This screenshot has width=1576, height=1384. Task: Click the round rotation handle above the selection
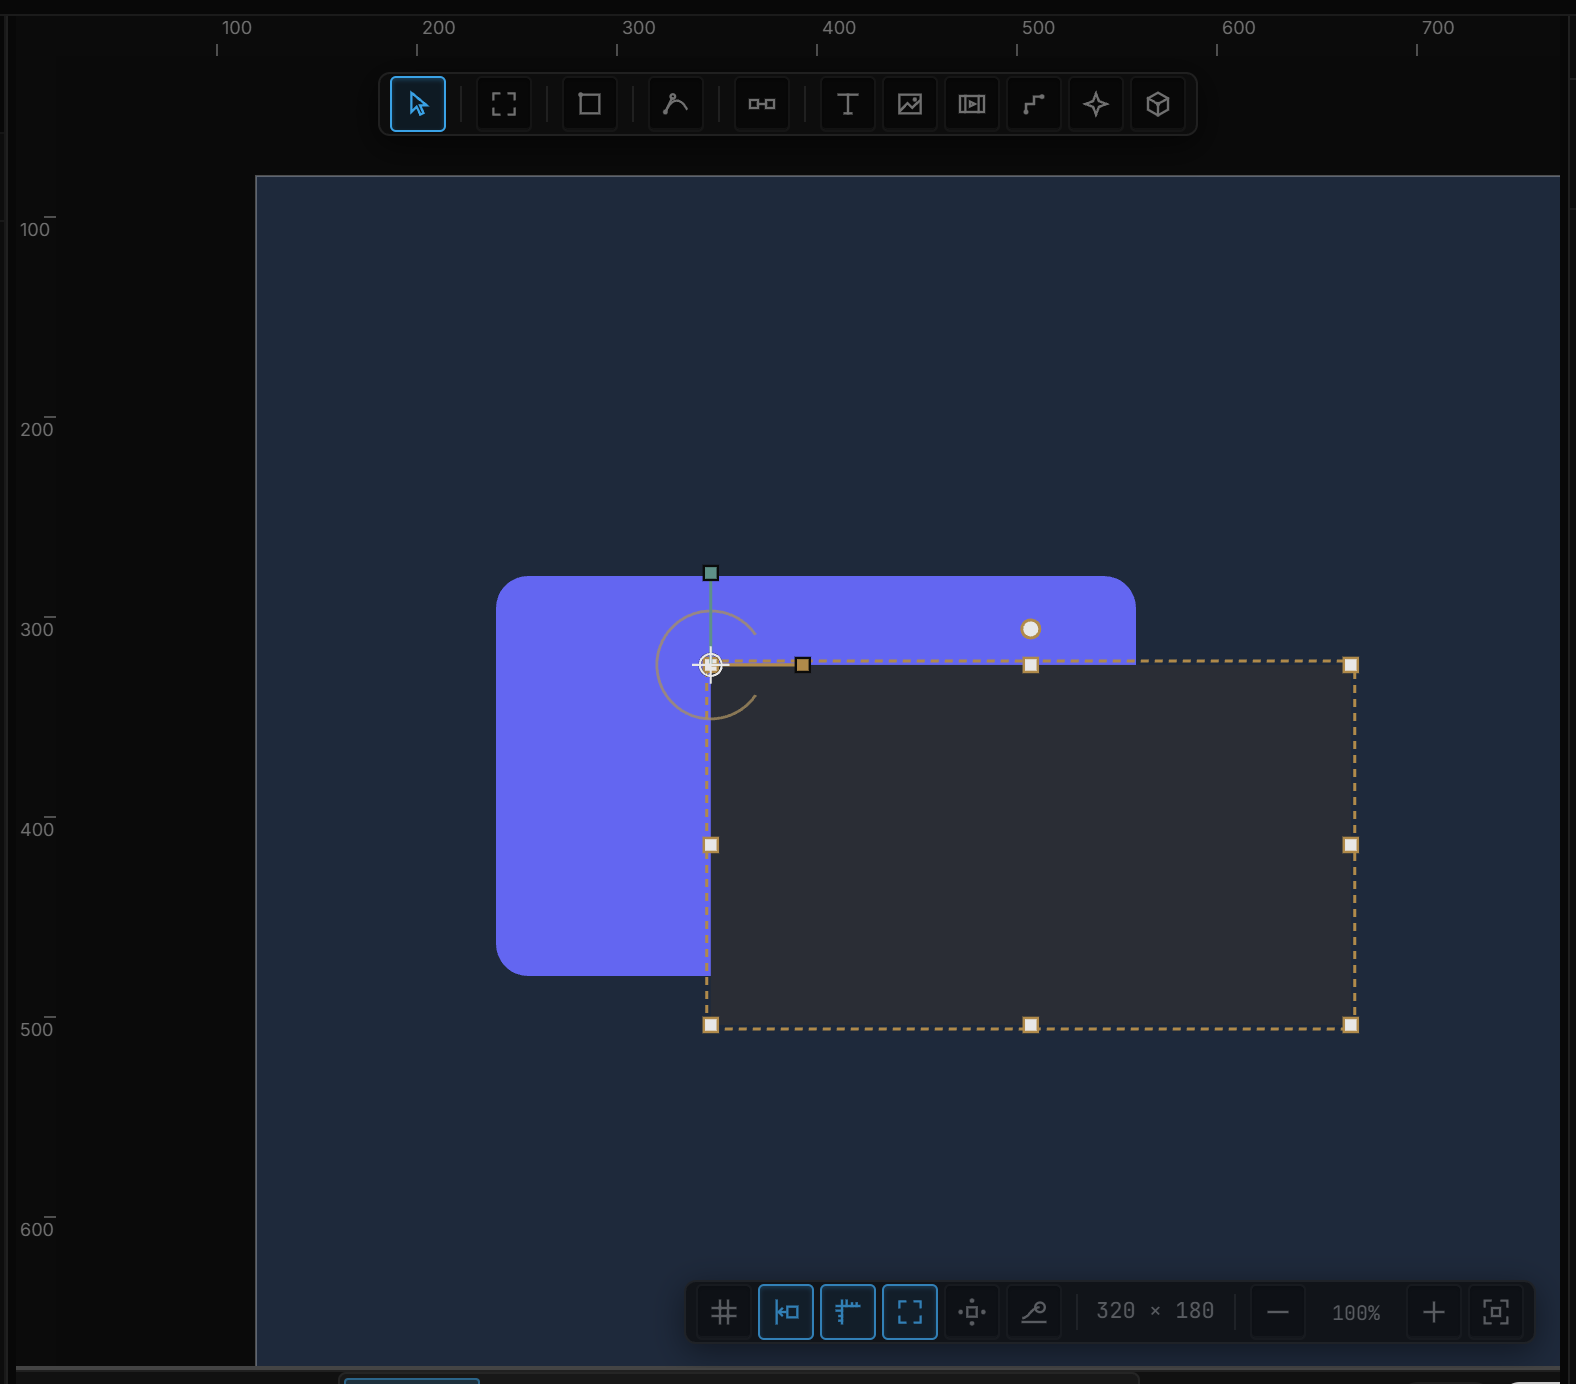click(x=1031, y=629)
